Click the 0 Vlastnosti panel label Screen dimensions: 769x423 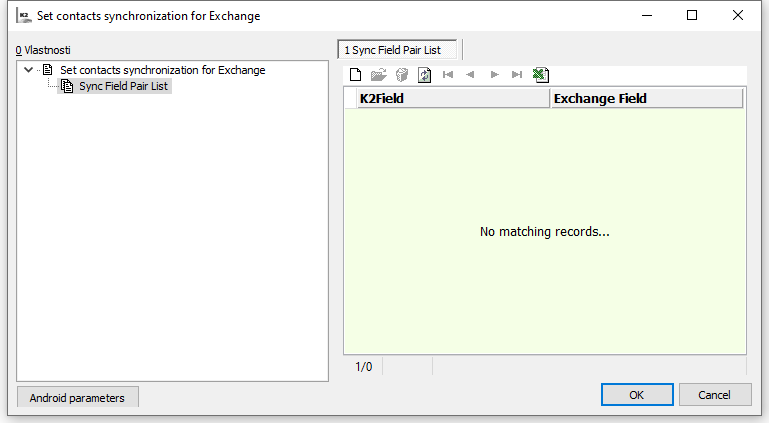pyautogui.click(x=43, y=50)
